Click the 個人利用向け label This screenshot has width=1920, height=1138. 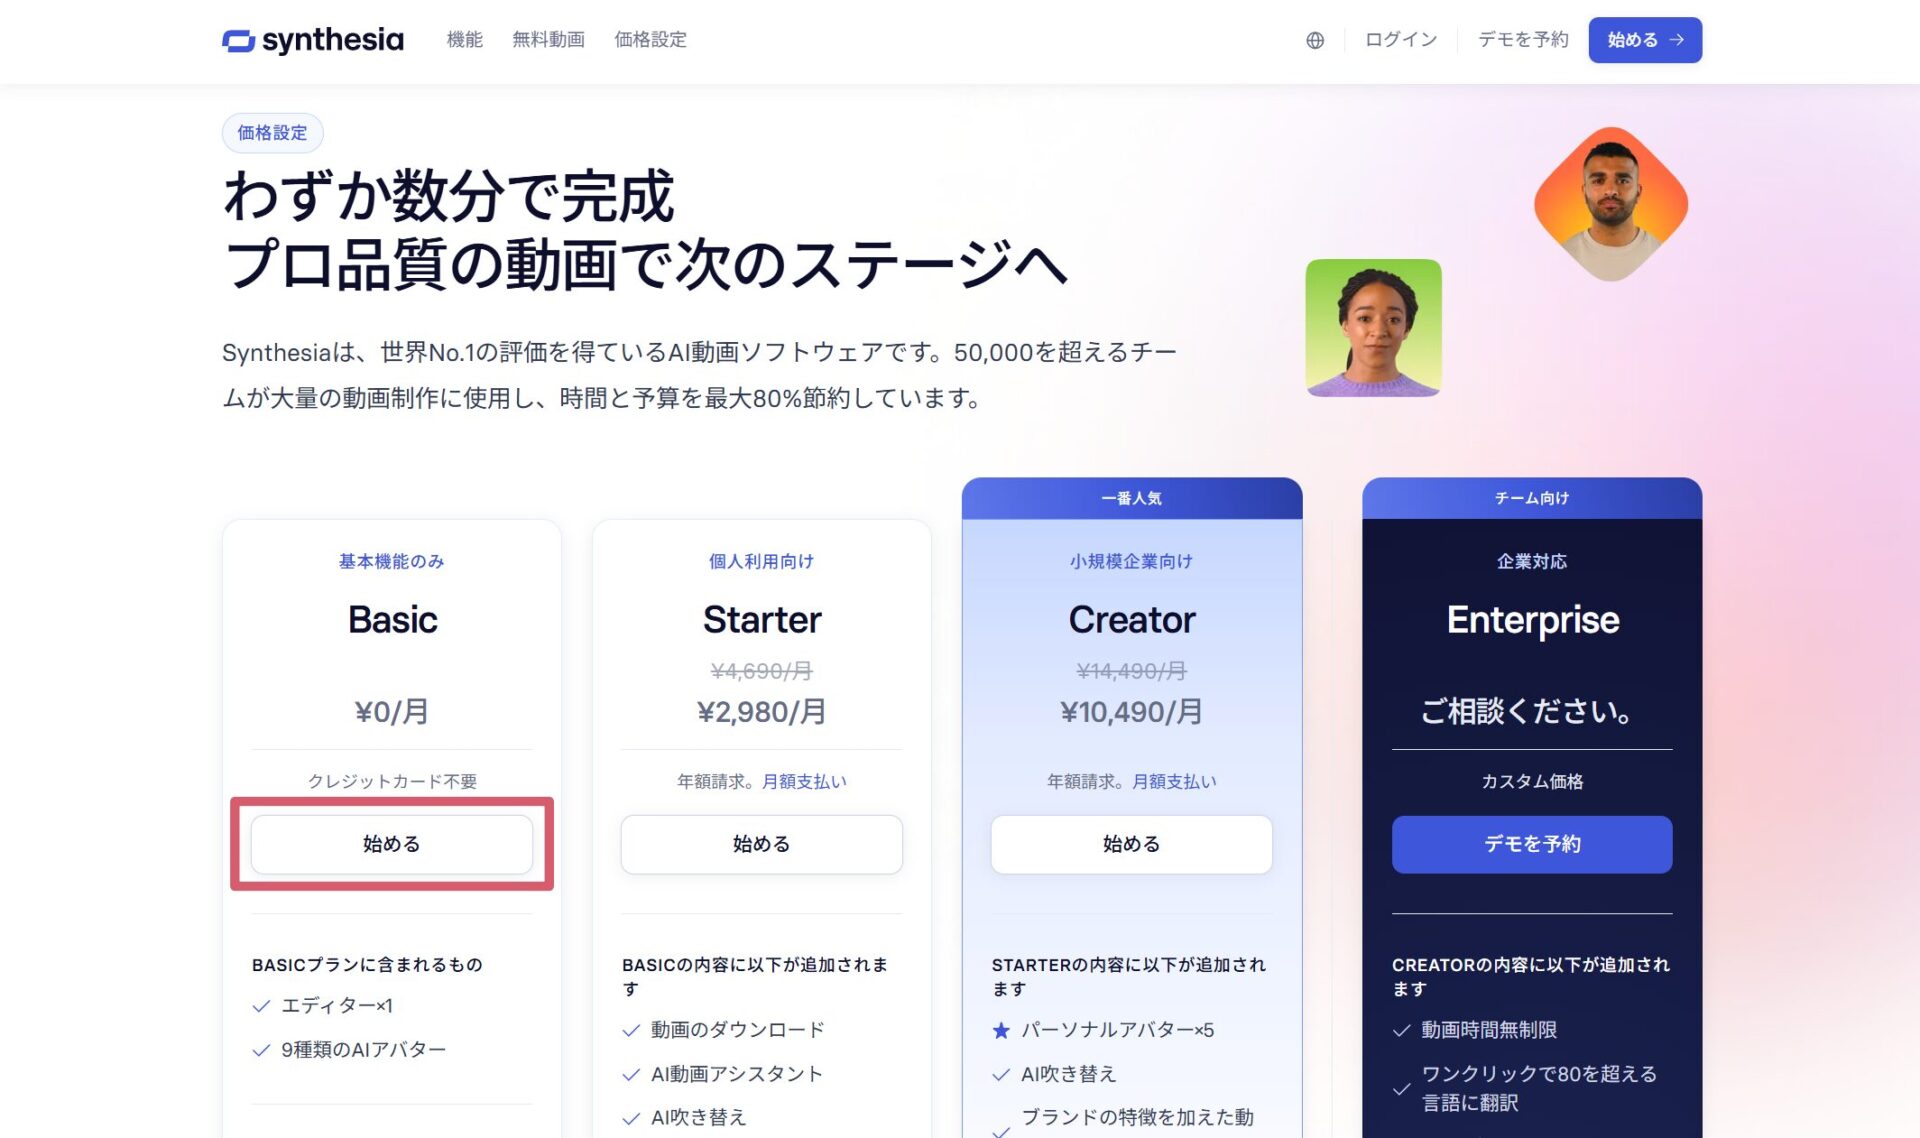pyautogui.click(x=762, y=561)
